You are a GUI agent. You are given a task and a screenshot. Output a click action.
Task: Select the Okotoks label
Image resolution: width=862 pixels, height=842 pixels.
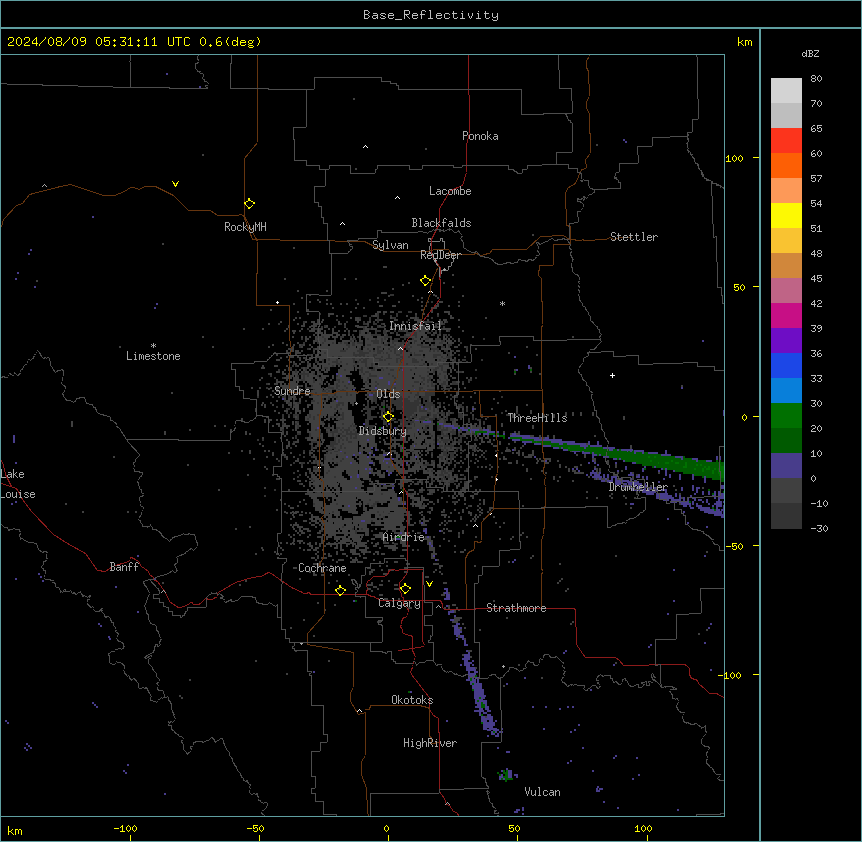point(412,700)
